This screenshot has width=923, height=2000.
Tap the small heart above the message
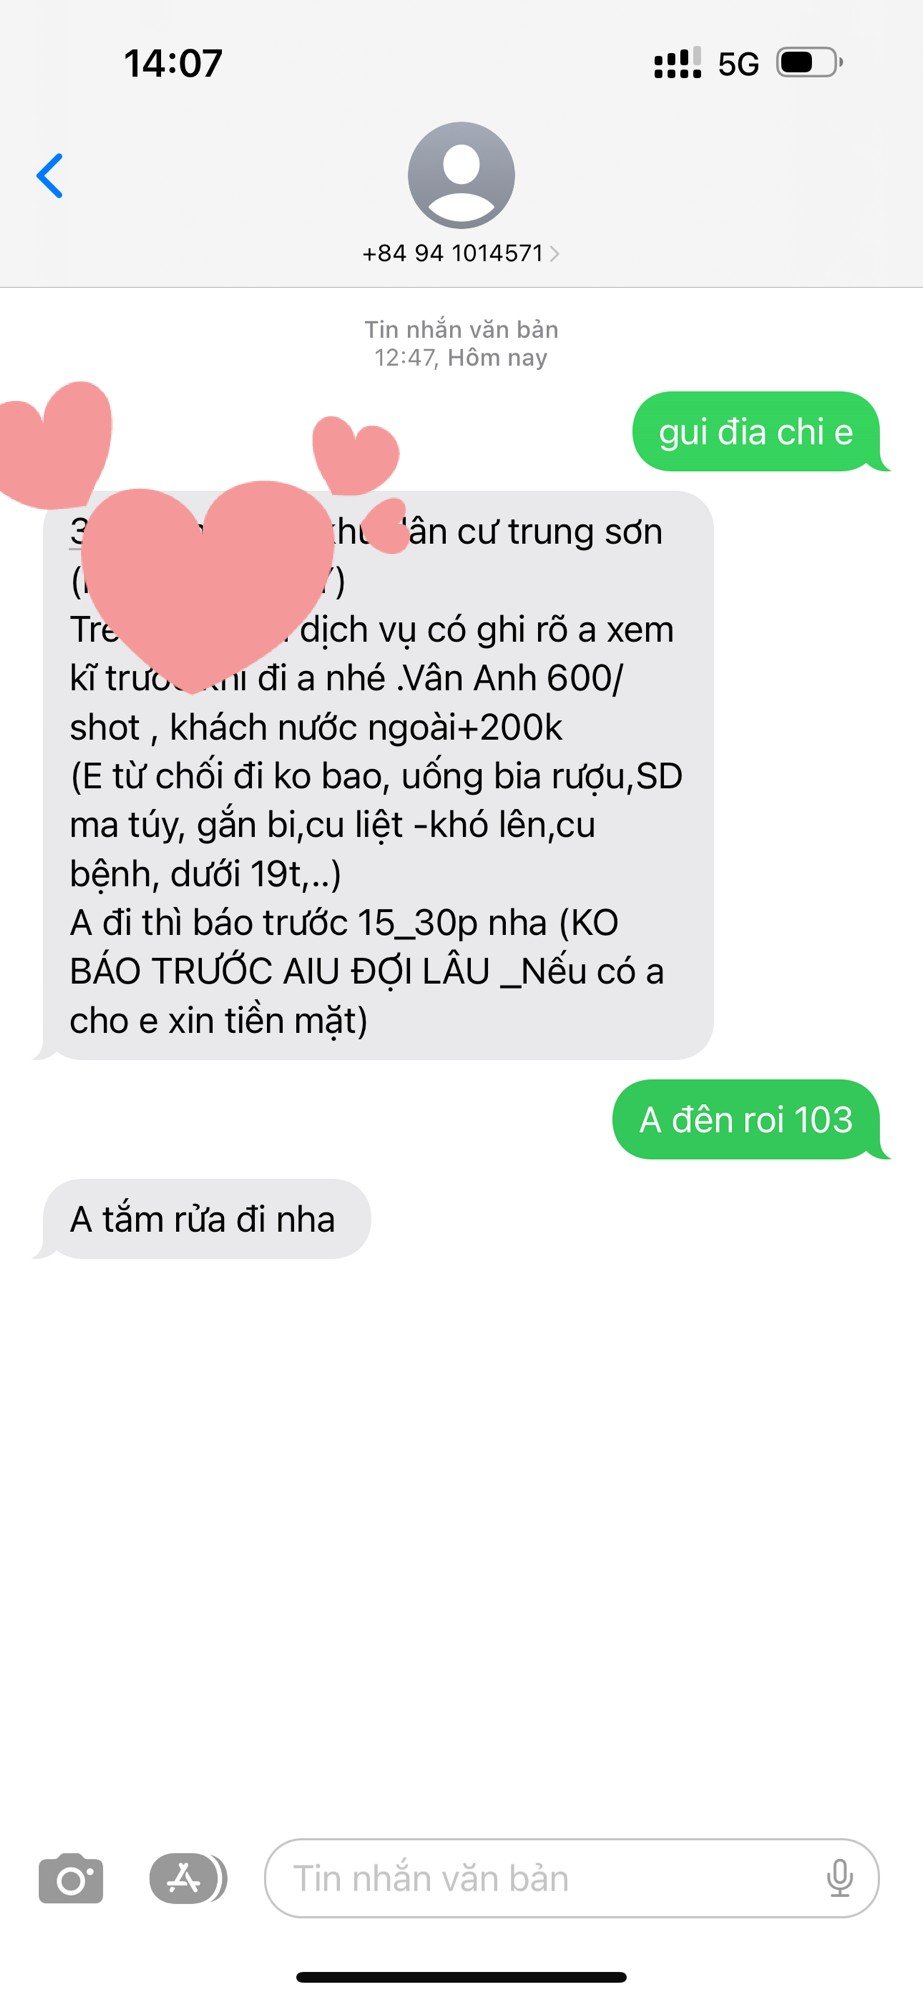[x=356, y=455]
